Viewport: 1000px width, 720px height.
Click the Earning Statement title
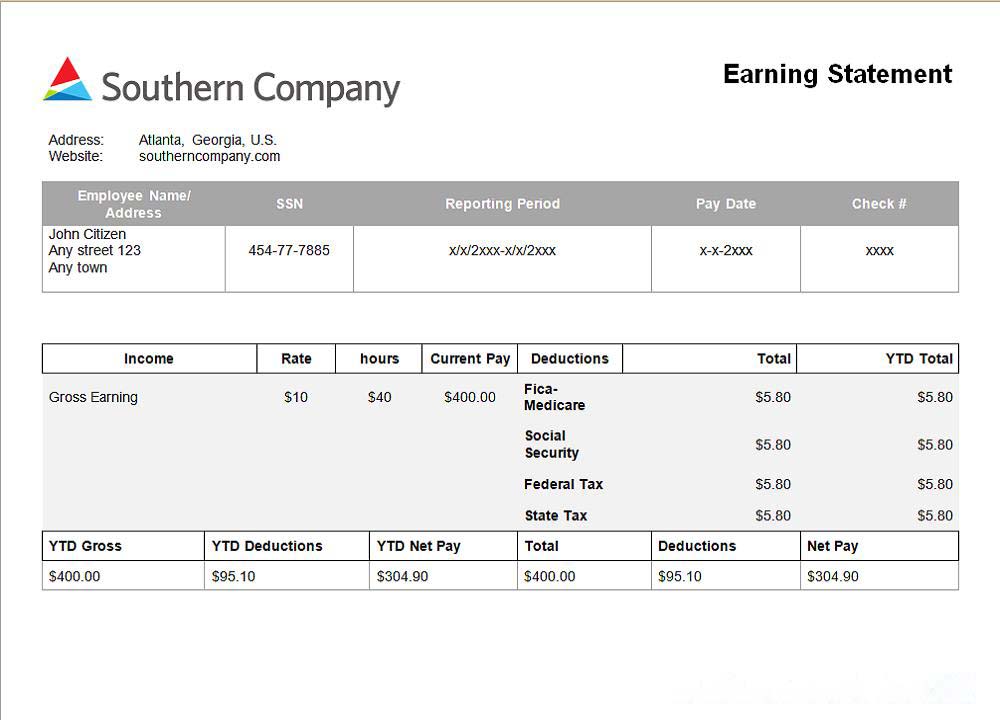point(837,74)
